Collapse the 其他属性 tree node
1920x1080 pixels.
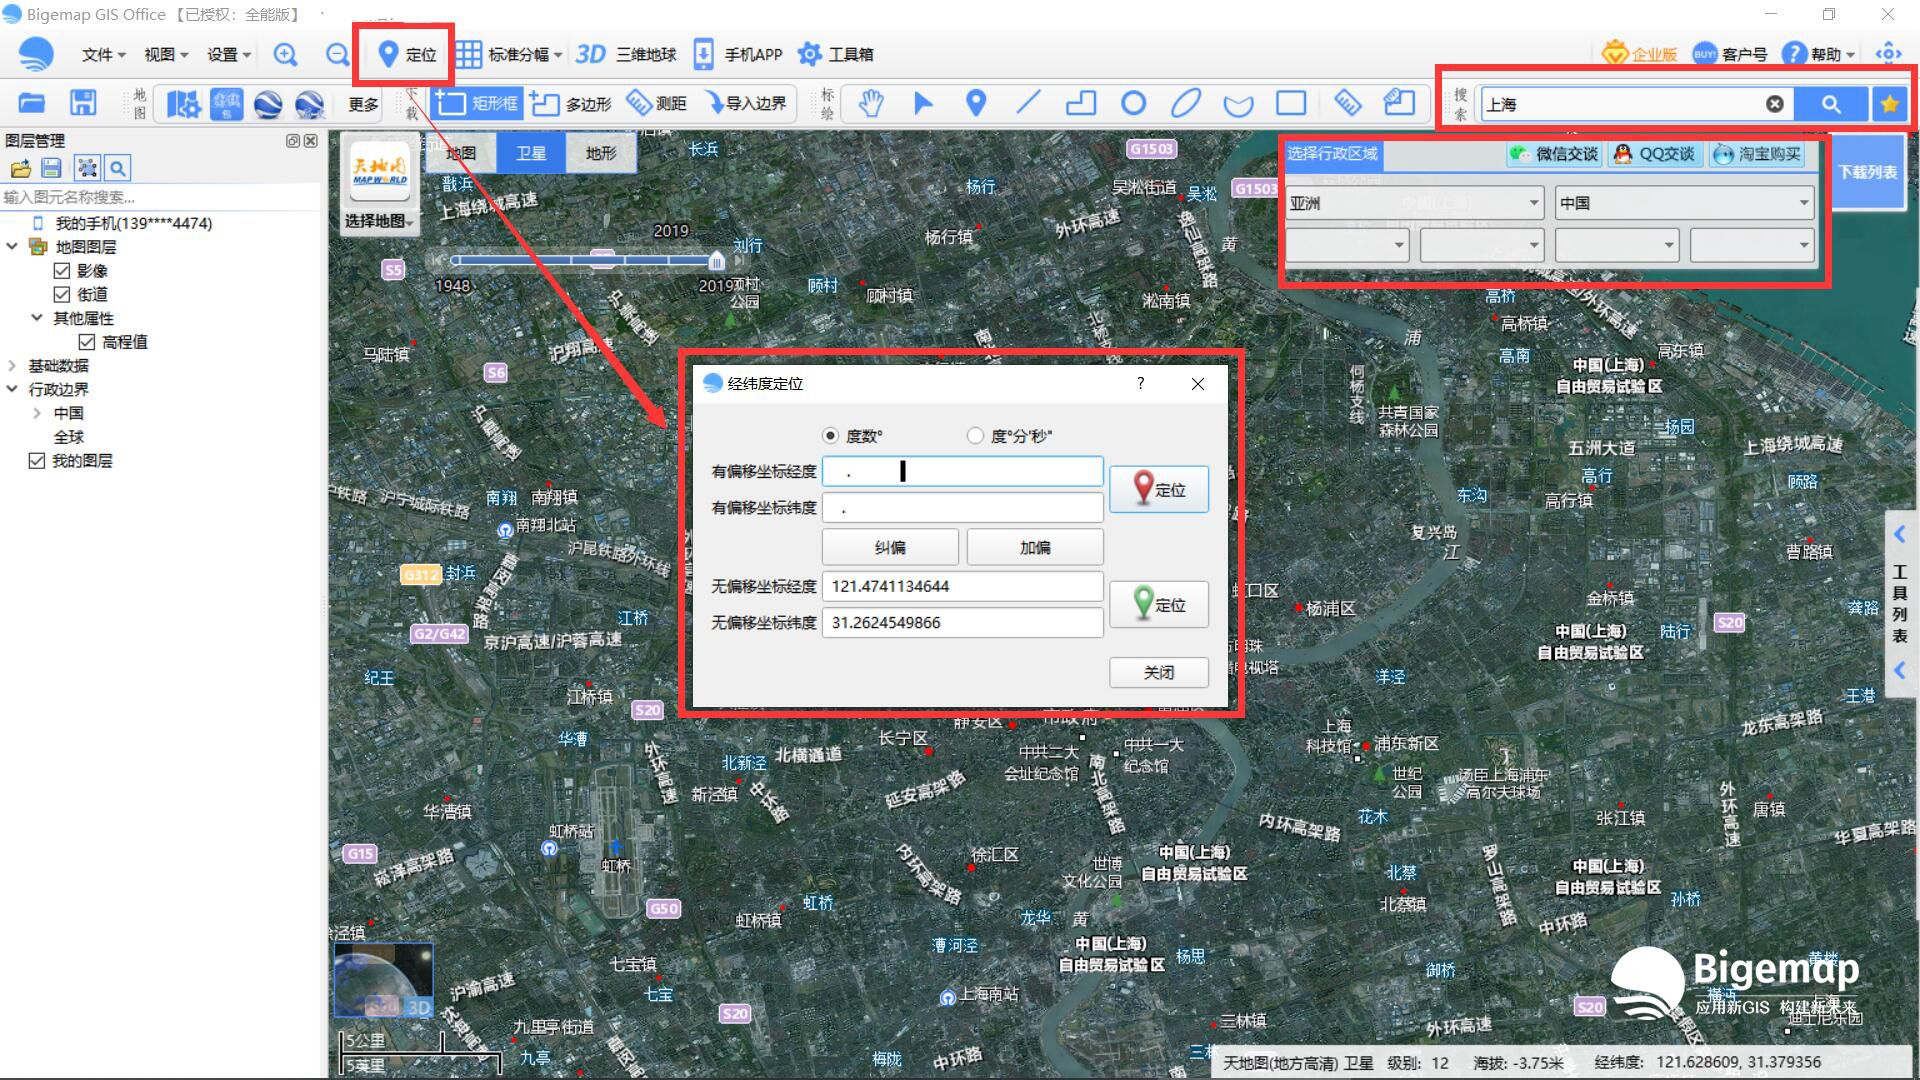pyautogui.click(x=37, y=318)
